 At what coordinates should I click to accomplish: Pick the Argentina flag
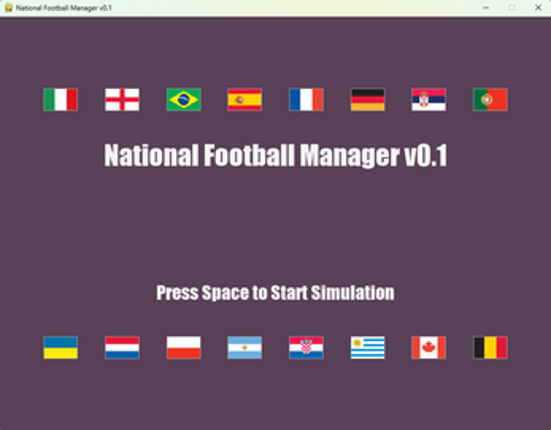pyautogui.click(x=245, y=347)
